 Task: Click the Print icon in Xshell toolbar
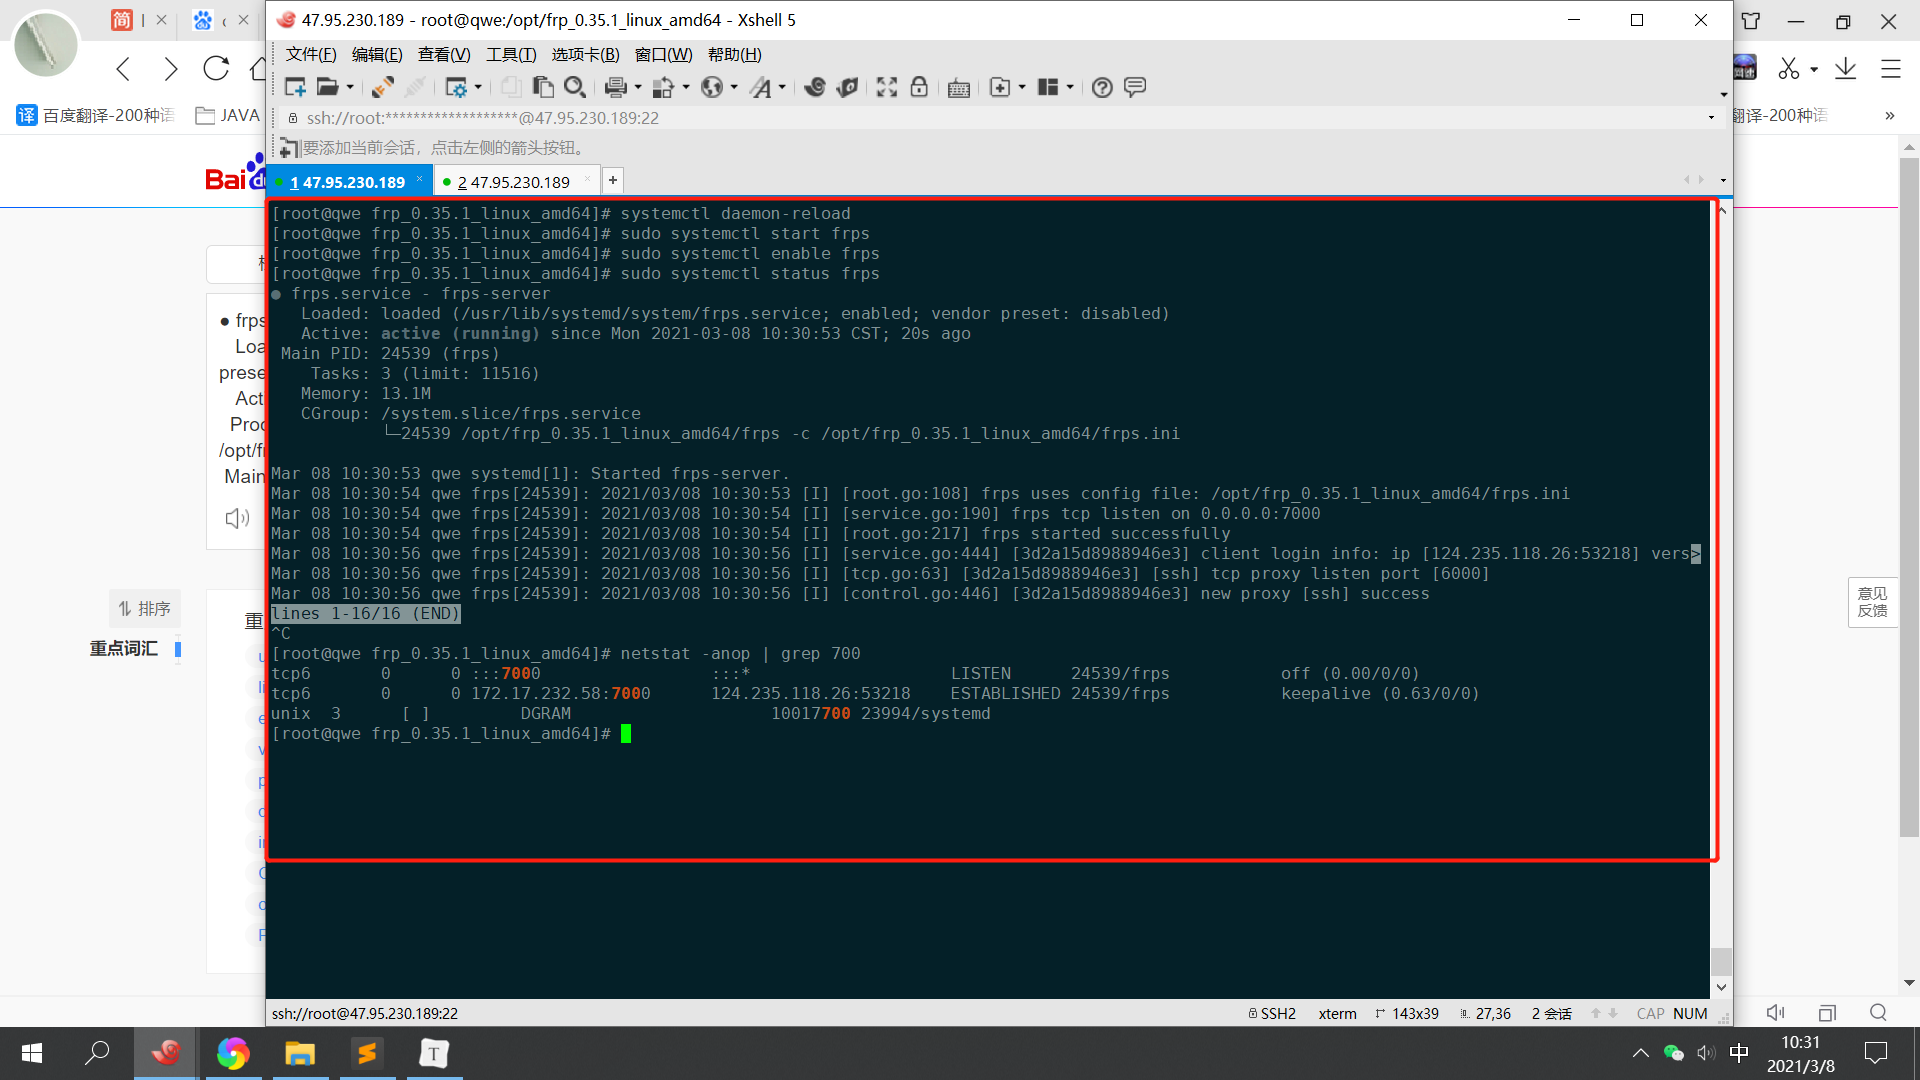(x=615, y=87)
